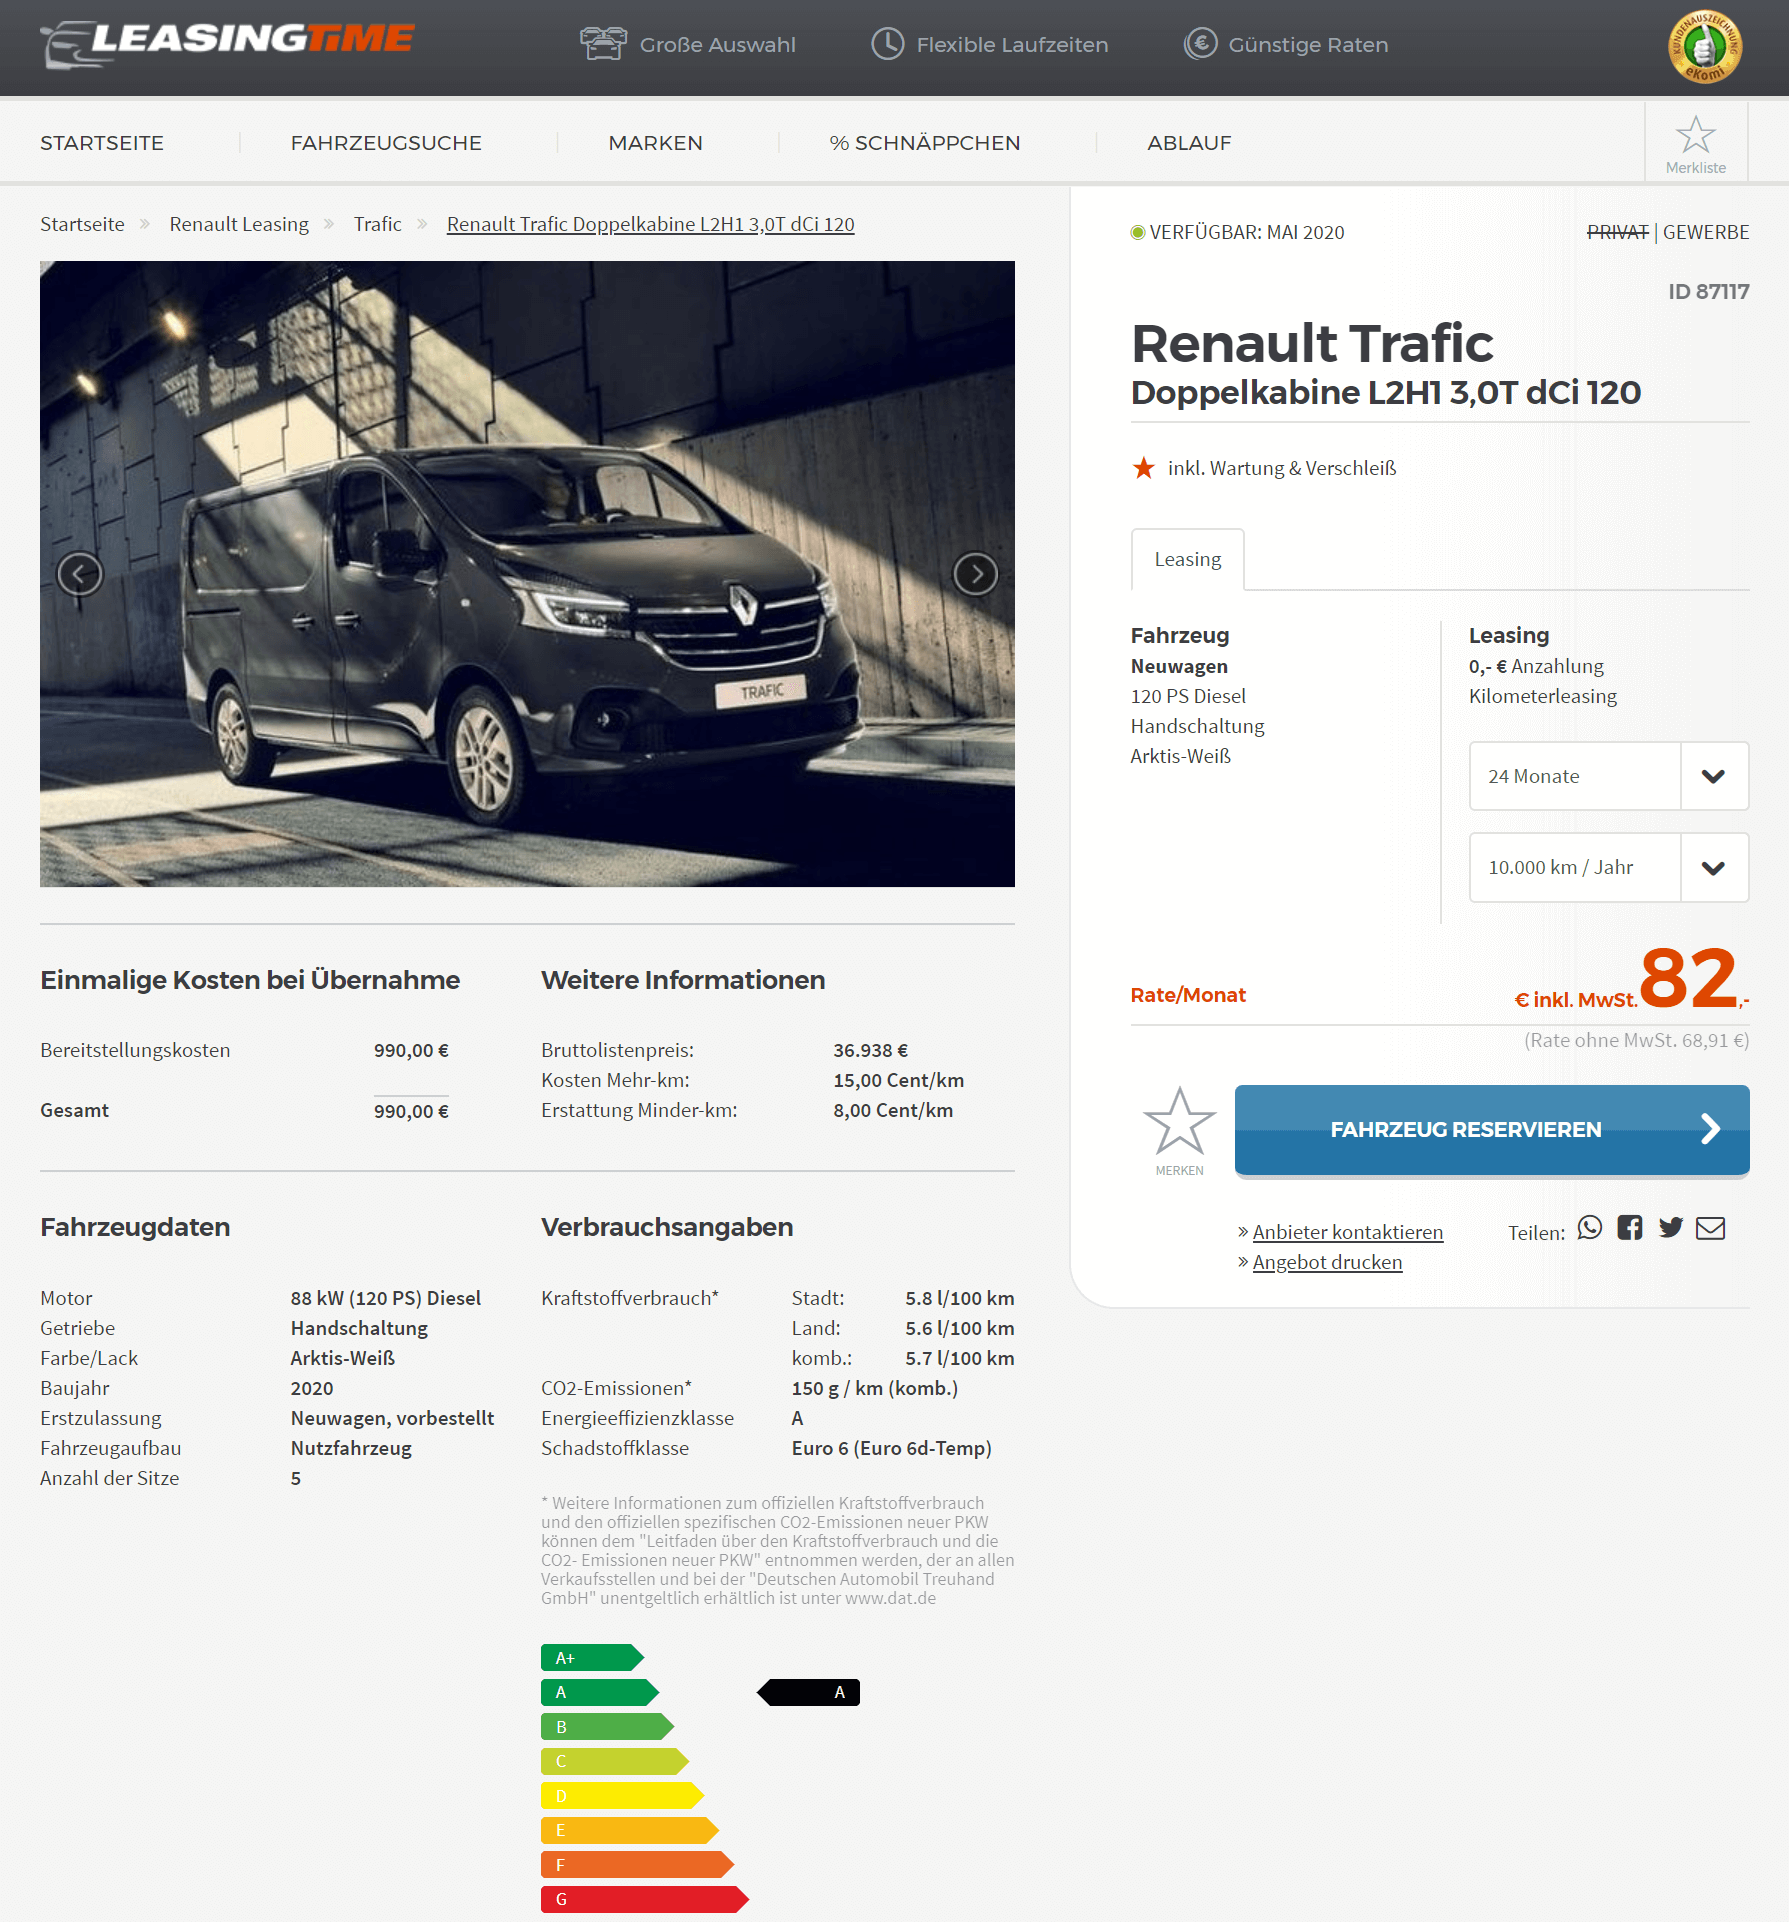Click the LeasingTime logo
The image size is (1789, 1922).
pyautogui.click(x=227, y=44)
